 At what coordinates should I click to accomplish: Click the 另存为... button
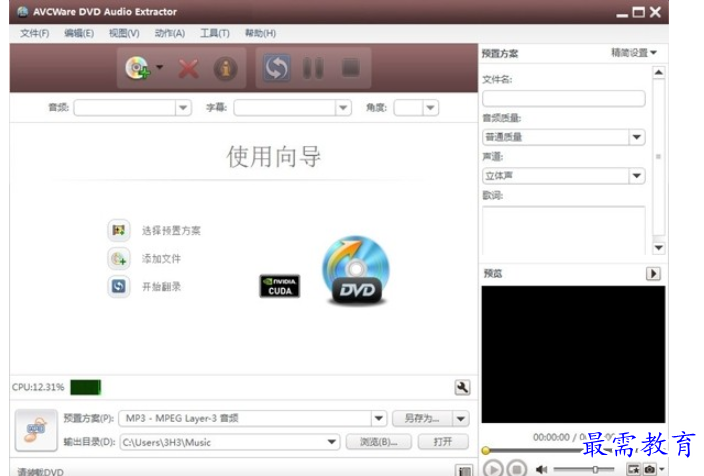click(422, 419)
